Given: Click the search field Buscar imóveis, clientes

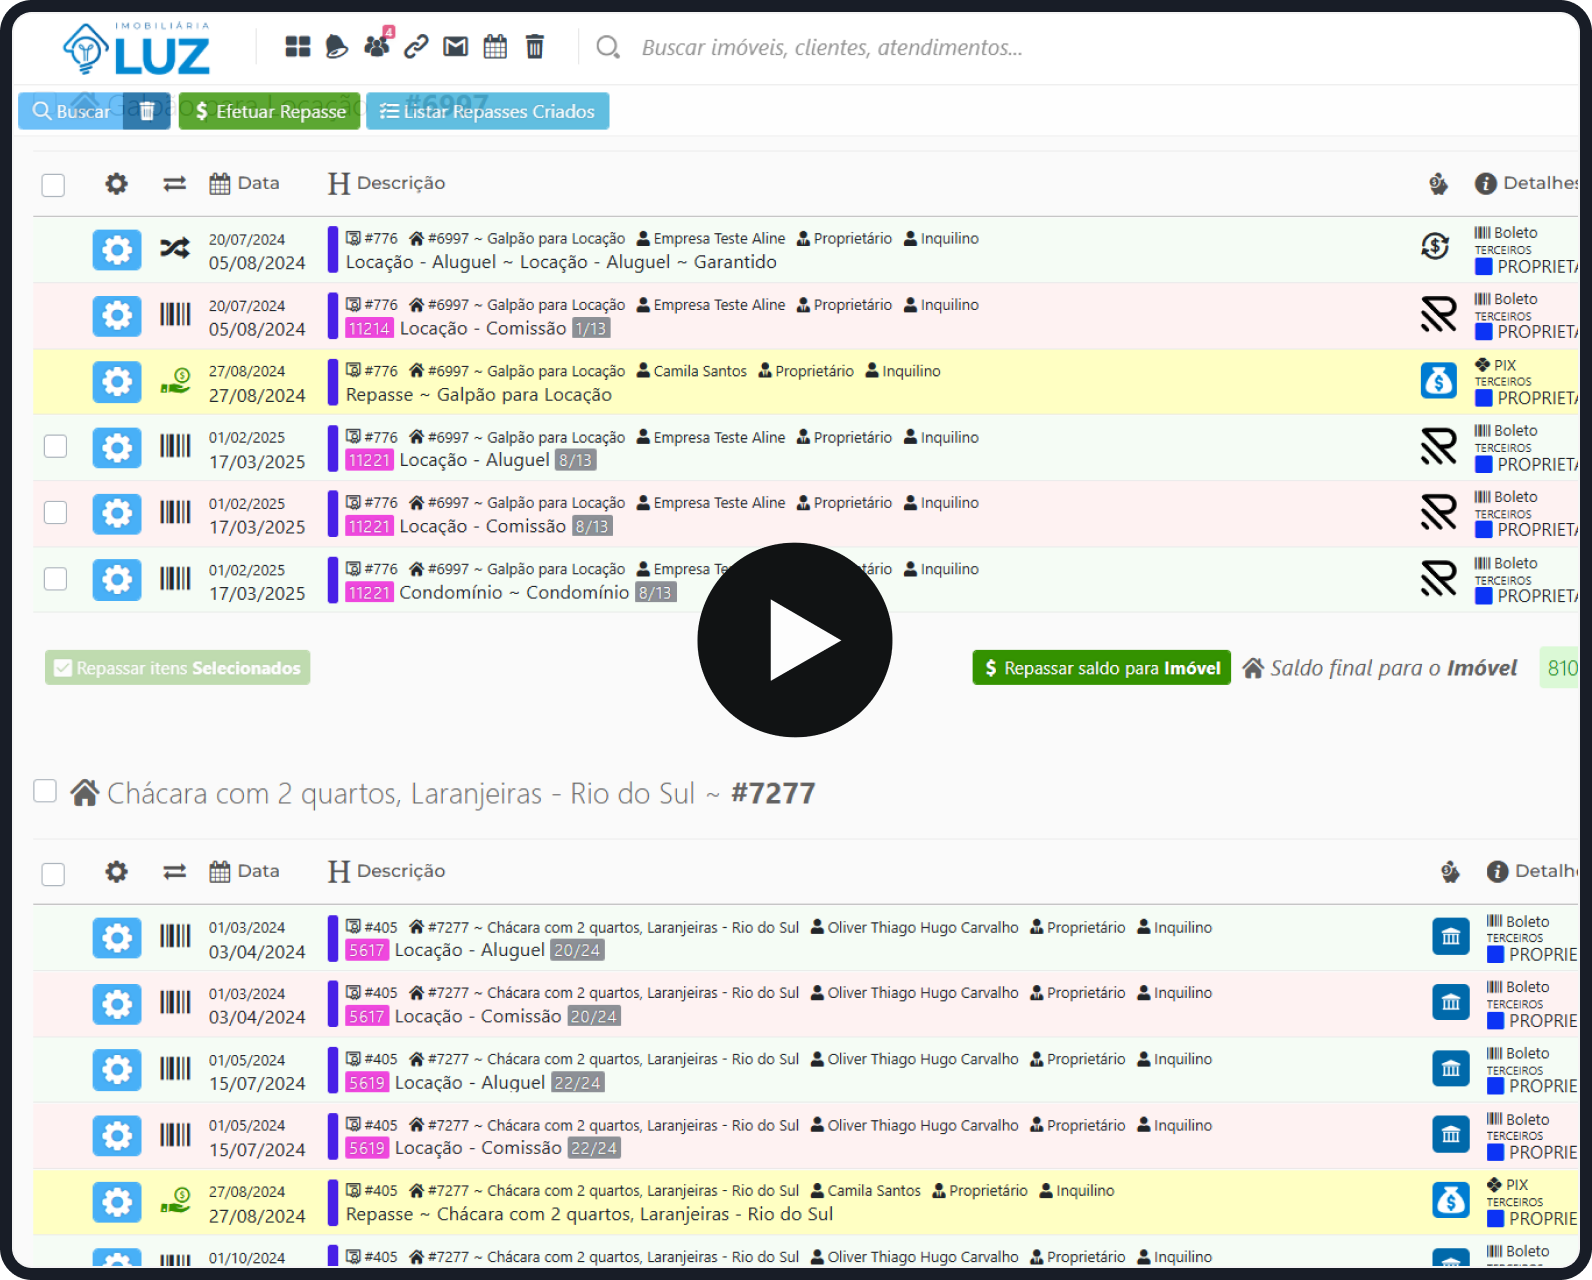Looking at the screenshot, I should pos(832,47).
